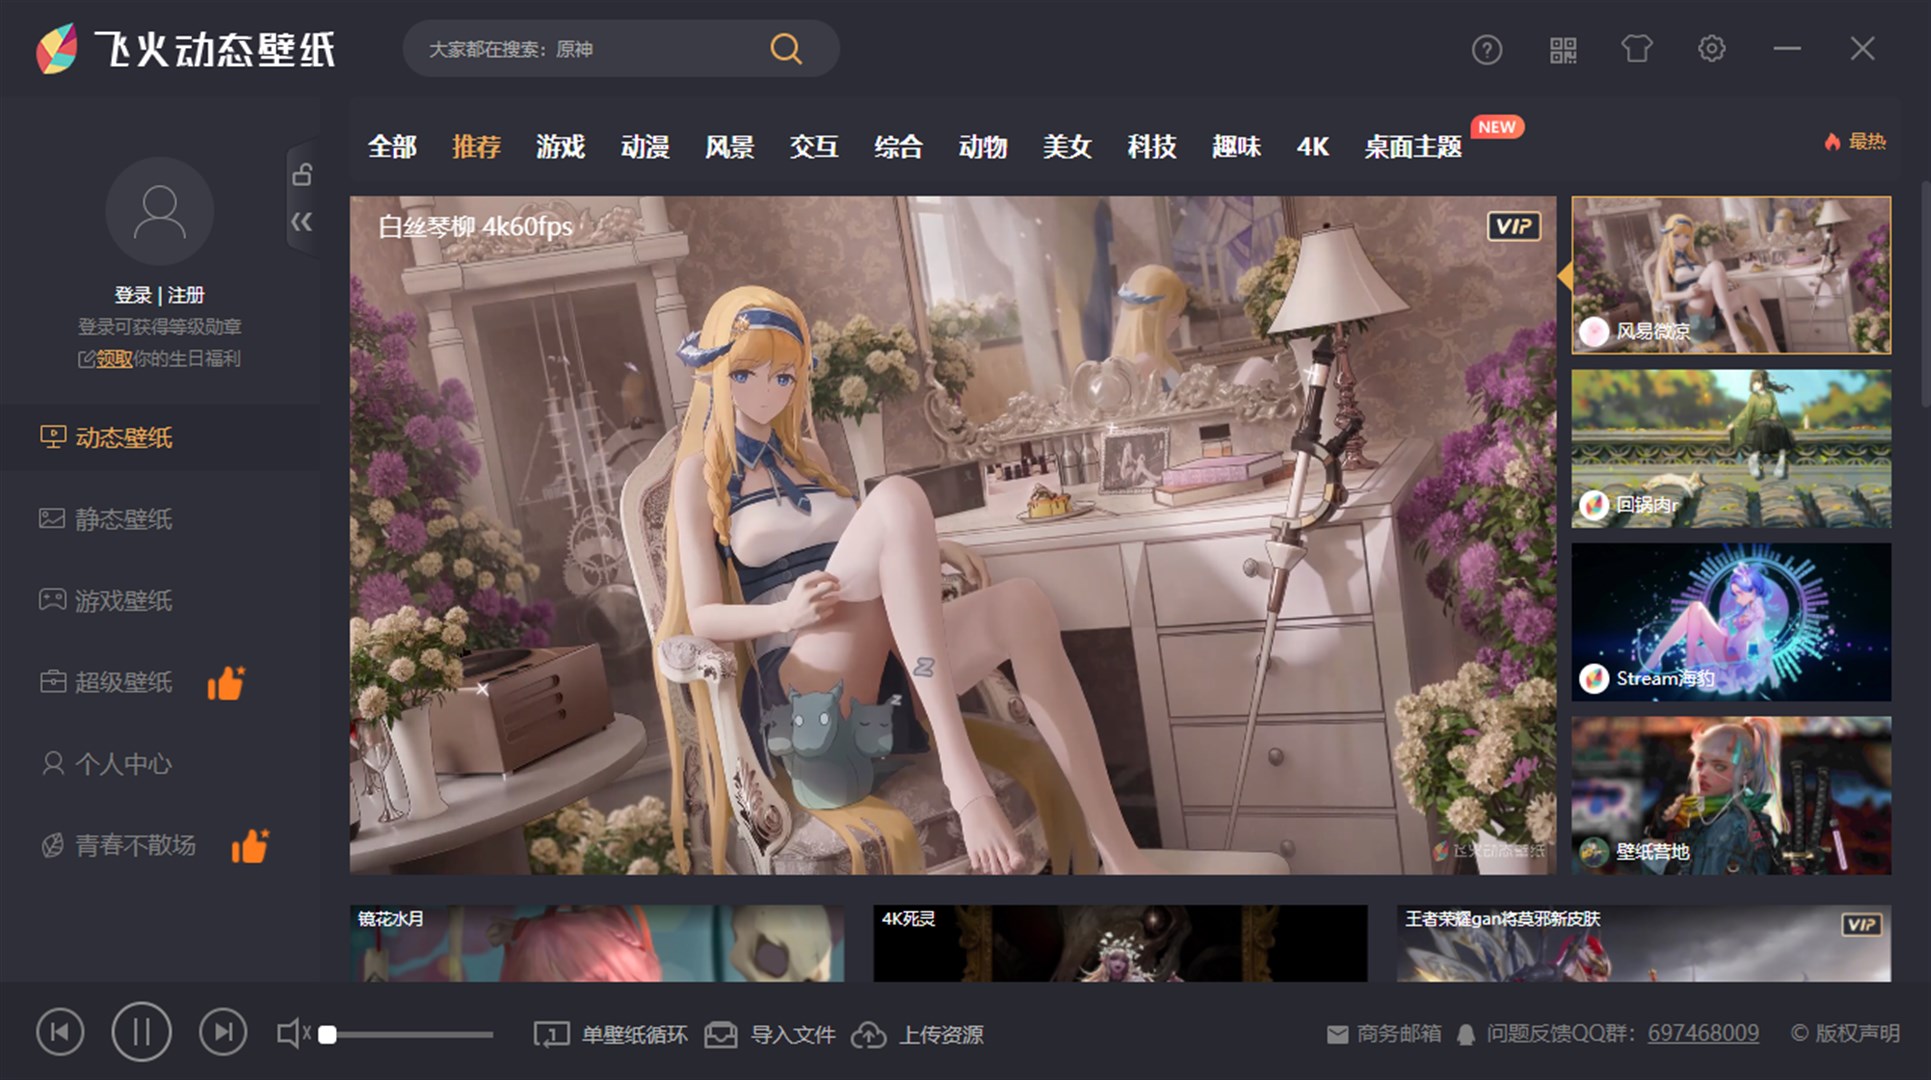Select the 4K category tab
The height and width of the screenshot is (1080, 1931).
[x=1313, y=147]
